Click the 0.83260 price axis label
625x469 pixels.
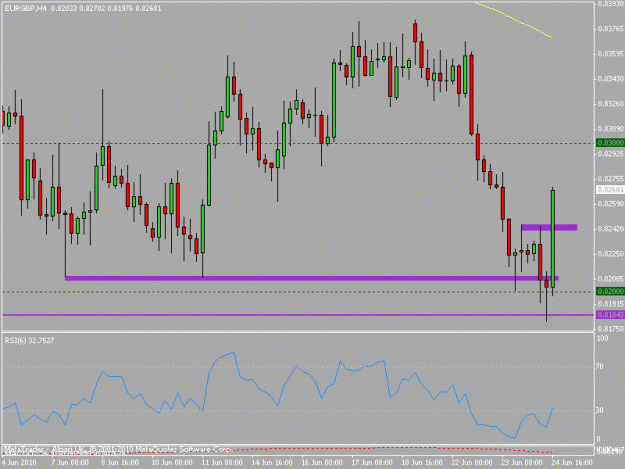point(611,104)
